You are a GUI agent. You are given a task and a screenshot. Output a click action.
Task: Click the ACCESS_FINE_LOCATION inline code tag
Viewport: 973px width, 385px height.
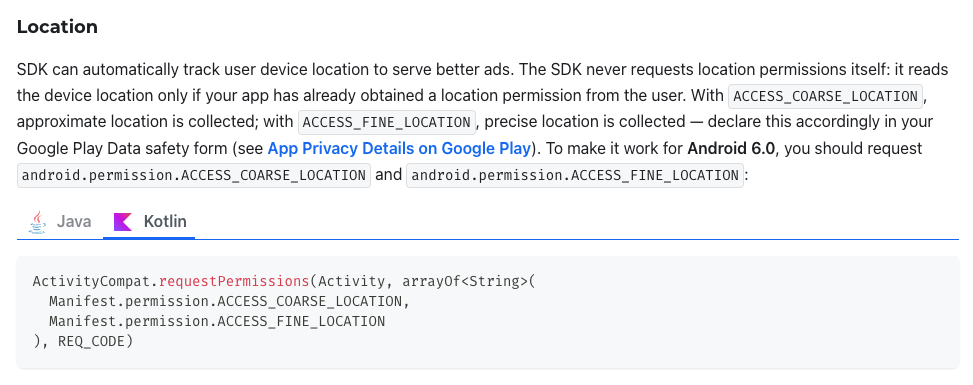(387, 122)
